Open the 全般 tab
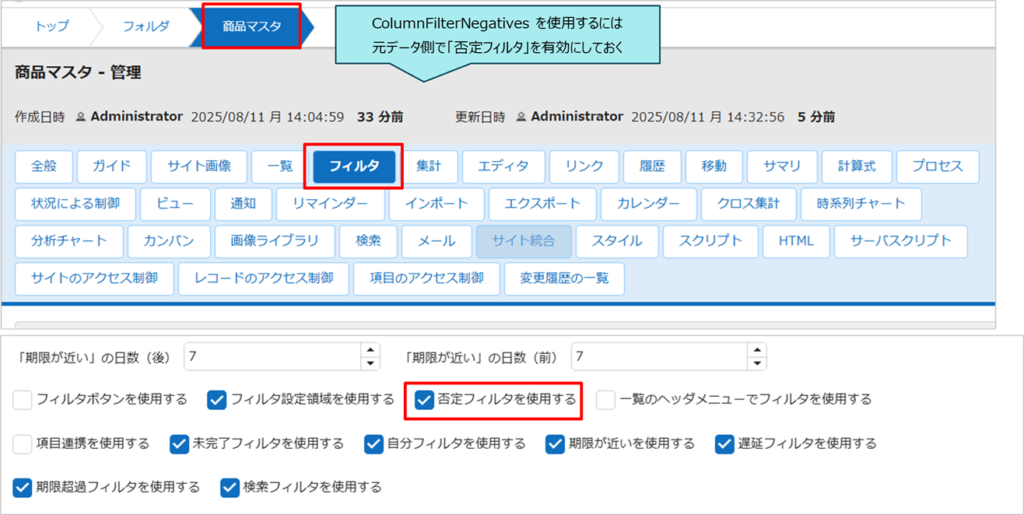The width and height of the screenshot is (1024, 515). (x=44, y=166)
